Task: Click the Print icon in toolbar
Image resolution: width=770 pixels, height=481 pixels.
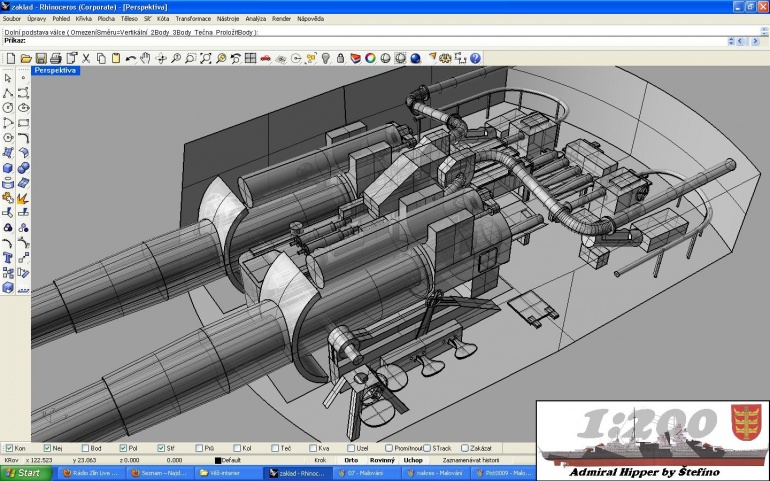Action: [x=55, y=58]
